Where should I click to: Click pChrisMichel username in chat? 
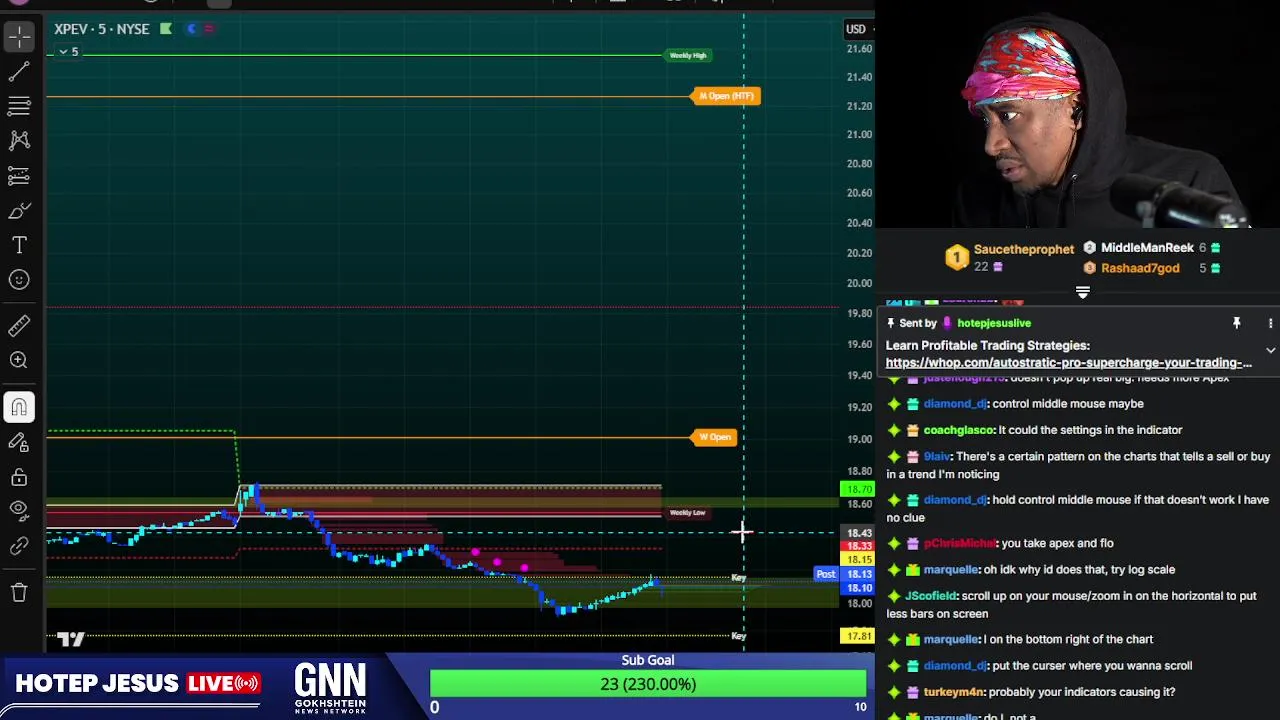click(959, 543)
